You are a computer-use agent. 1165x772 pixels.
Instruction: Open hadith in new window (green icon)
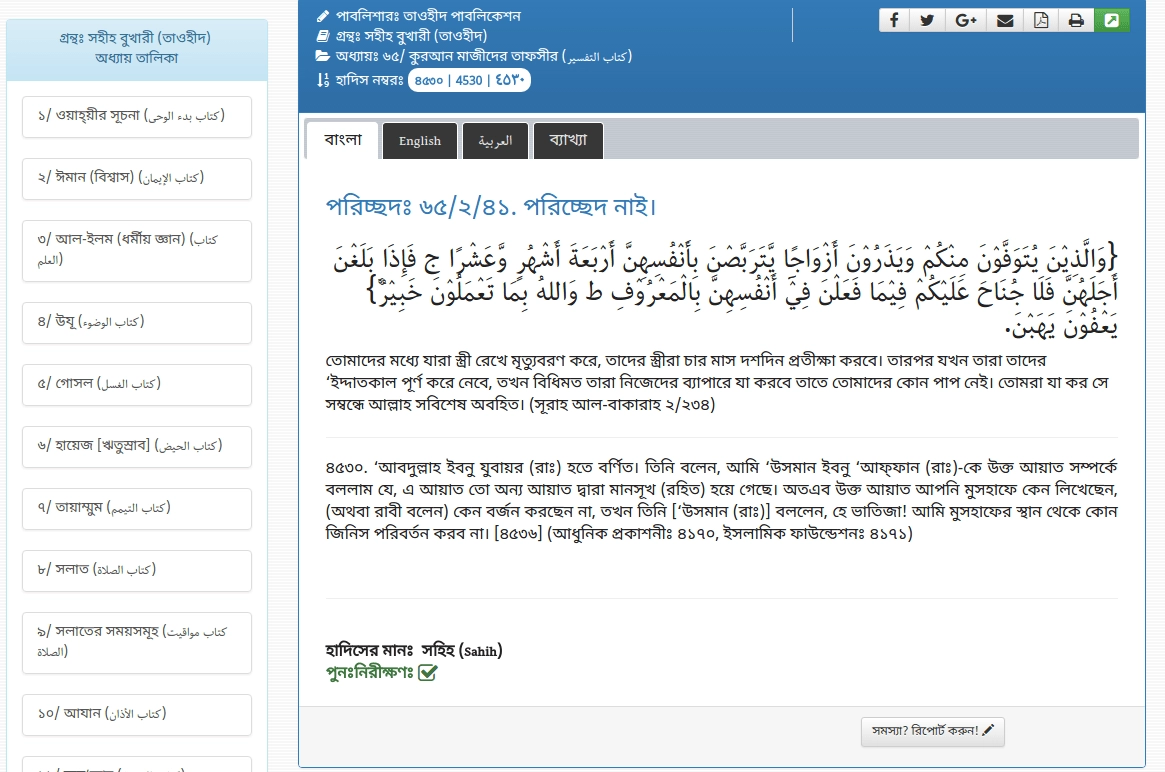(1111, 20)
